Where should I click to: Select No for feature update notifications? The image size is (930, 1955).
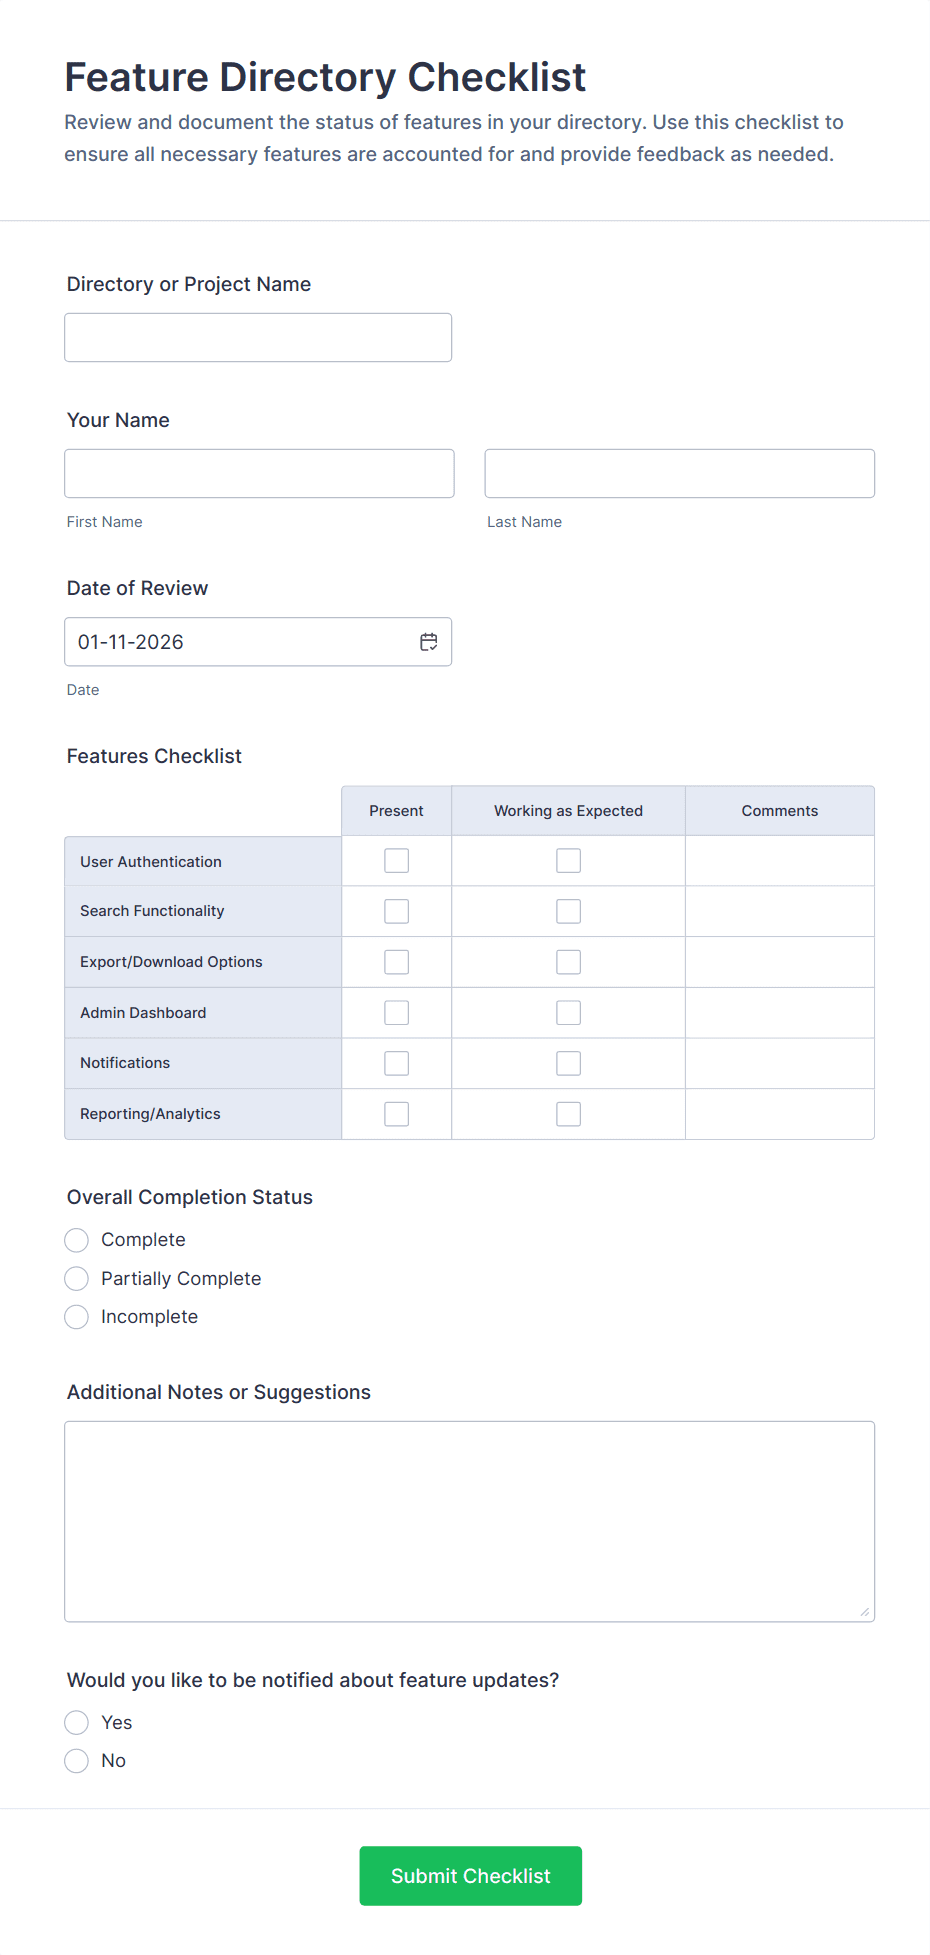pos(77,1761)
